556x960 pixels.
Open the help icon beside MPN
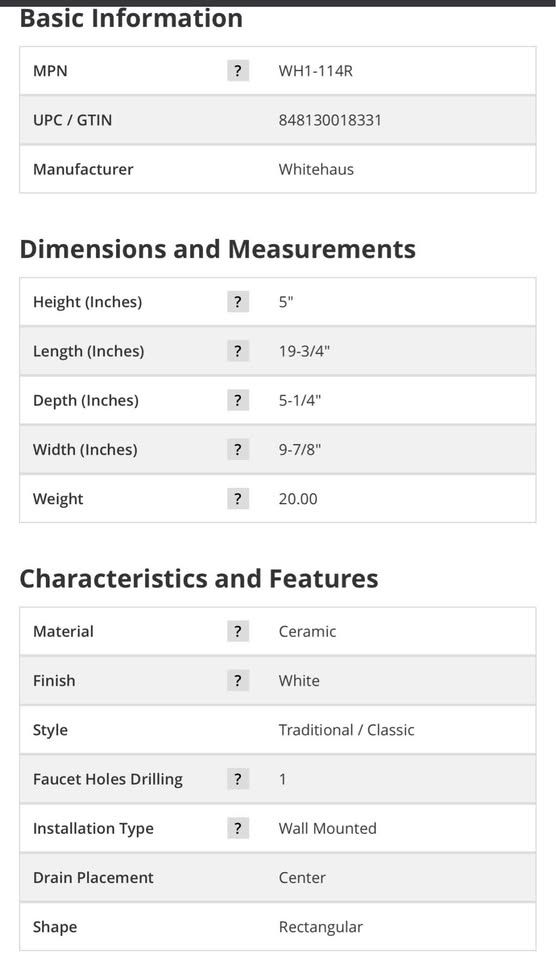pyautogui.click(x=238, y=71)
